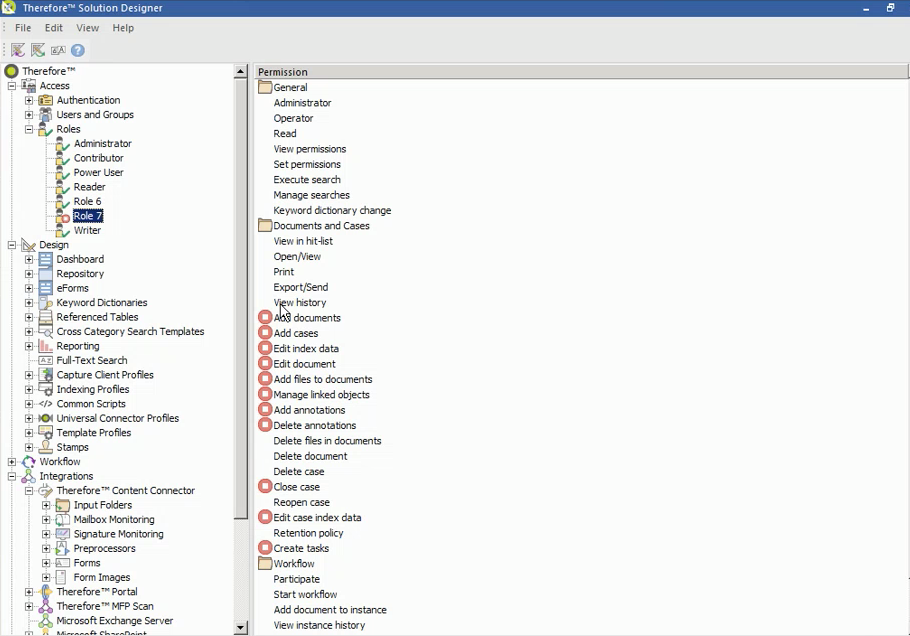
Task: Click the tree pane vertical scrollbar
Action: click(x=241, y=300)
